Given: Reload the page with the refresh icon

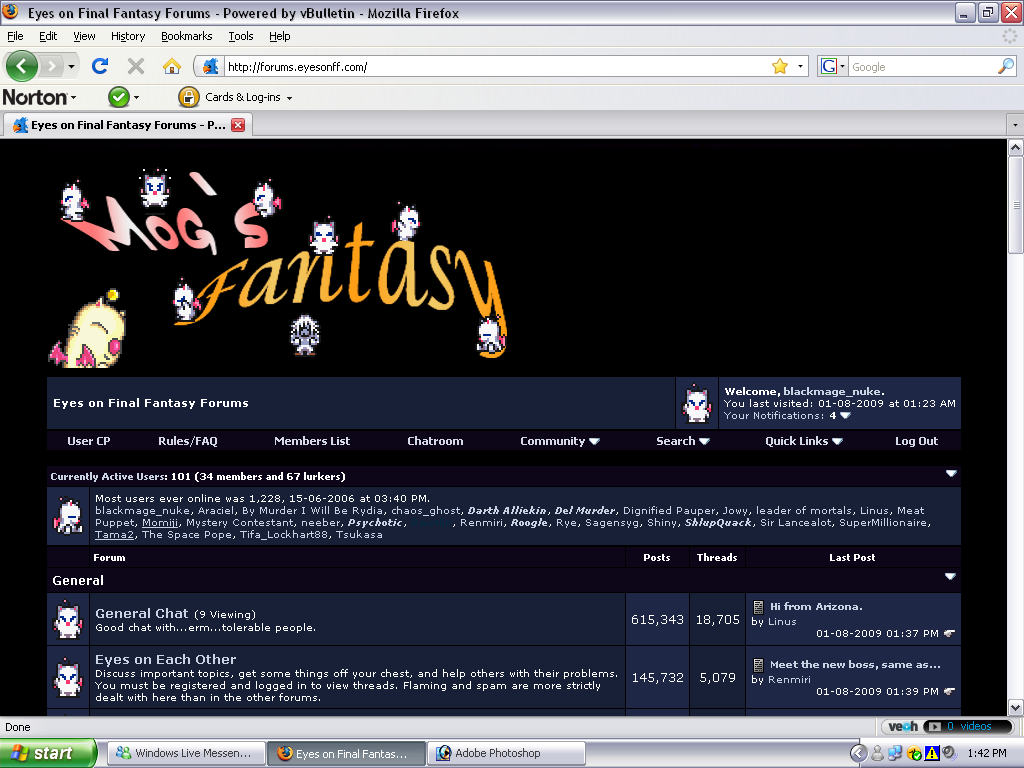Looking at the screenshot, I should point(100,66).
